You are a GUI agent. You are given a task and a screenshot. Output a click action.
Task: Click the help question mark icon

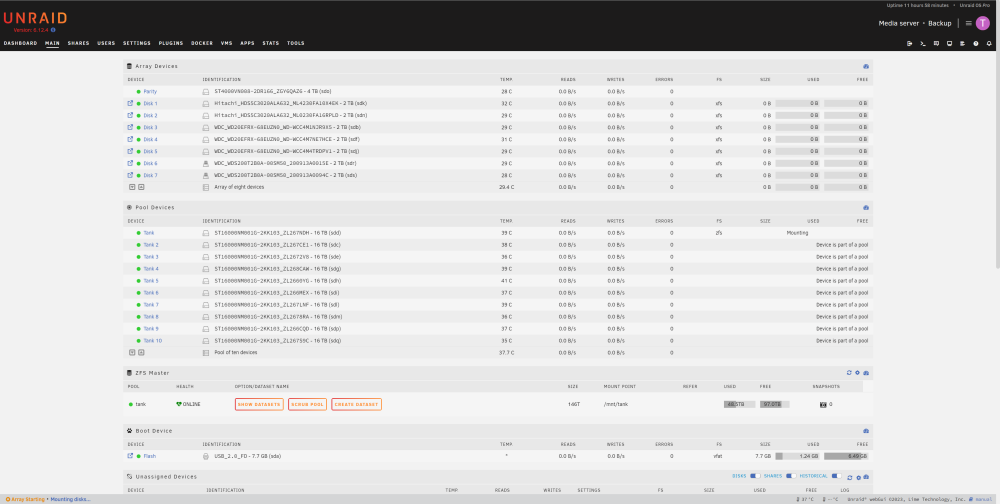pos(976,43)
